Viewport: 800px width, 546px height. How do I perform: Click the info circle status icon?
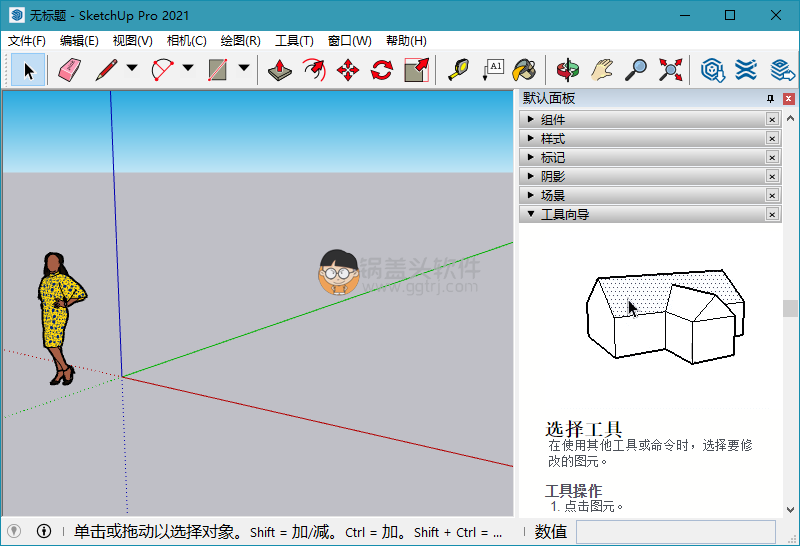click(x=44, y=531)
